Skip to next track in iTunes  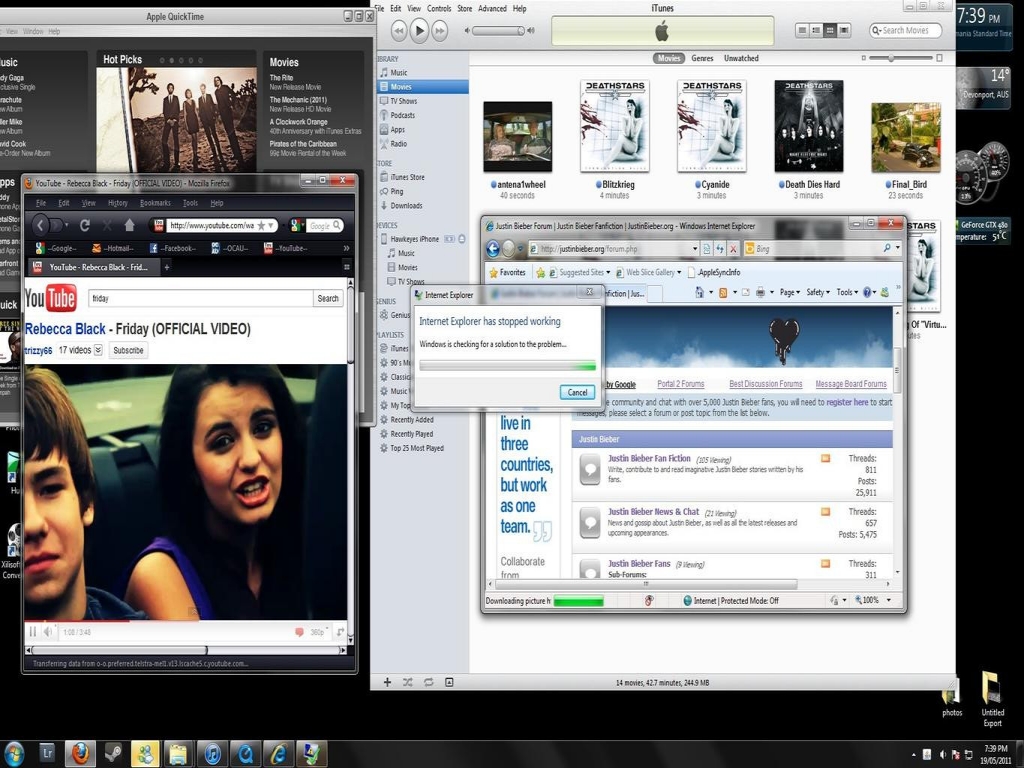pyautogui.click(x=440, y=30)
